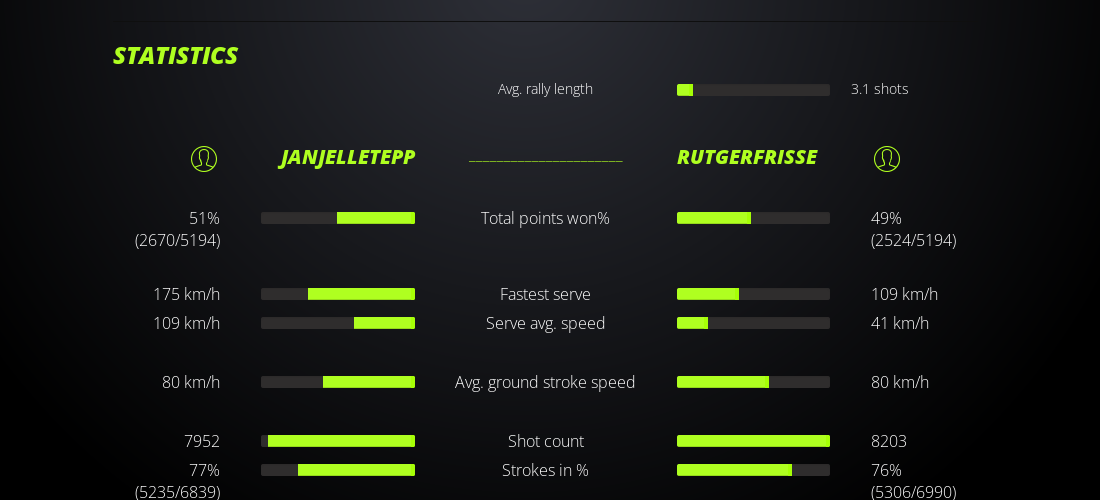Image resolution: width=1100 pixels, height=500 pixels.
Task: Click JANJELLETEPP's Avg. ground stroke speed bar
Action: [x=338, y=382]
